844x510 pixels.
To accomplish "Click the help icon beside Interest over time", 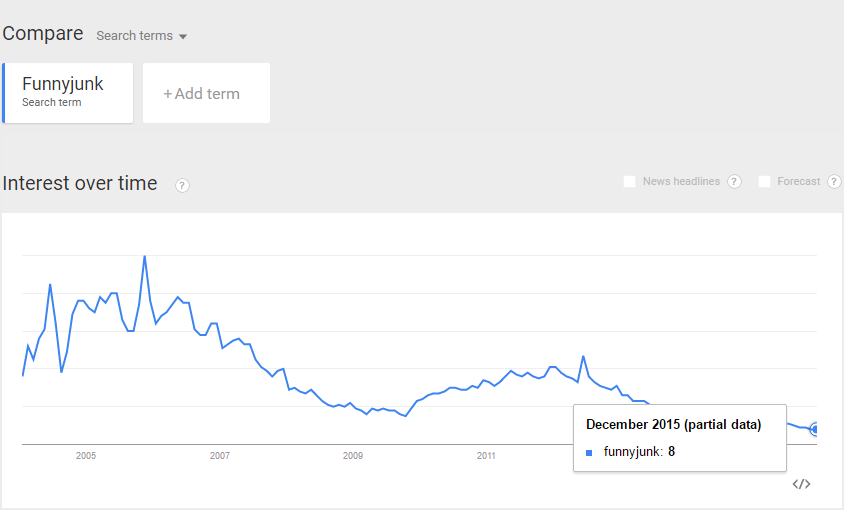I will (x=182, y=185).
